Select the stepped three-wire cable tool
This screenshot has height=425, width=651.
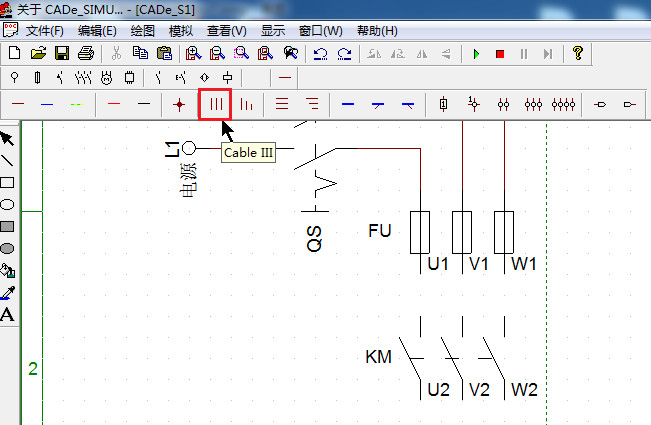point(246,104)
